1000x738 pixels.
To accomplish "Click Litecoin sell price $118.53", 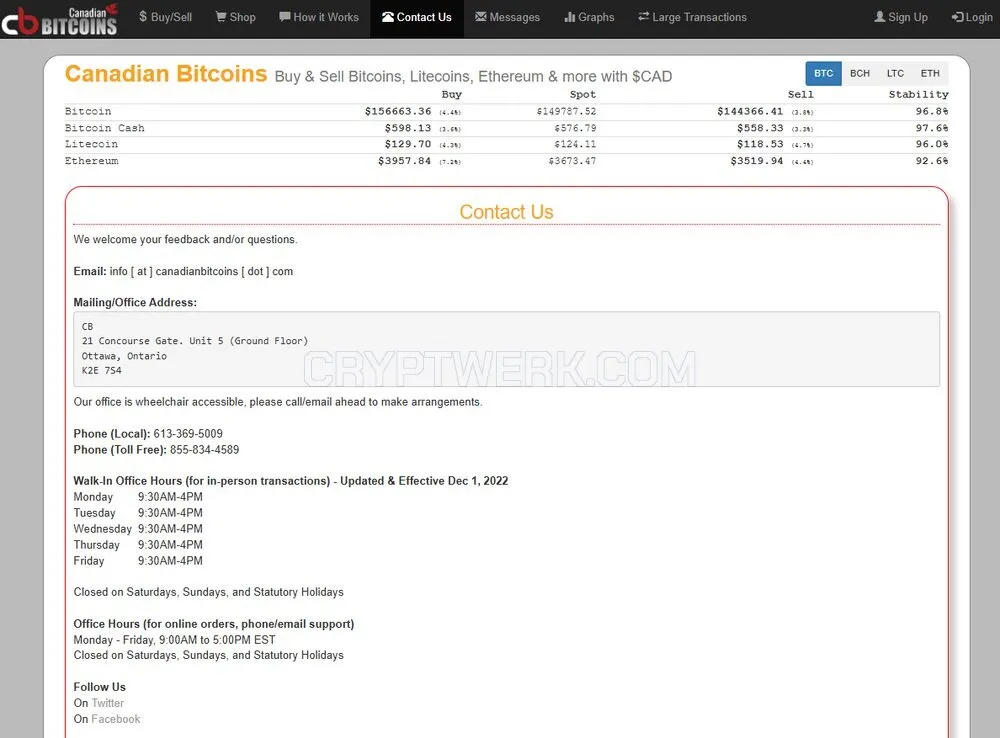I will [x=760, y=144].
